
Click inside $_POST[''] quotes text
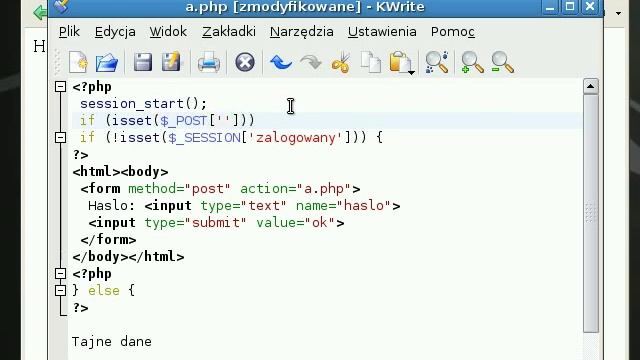(224, 119)
